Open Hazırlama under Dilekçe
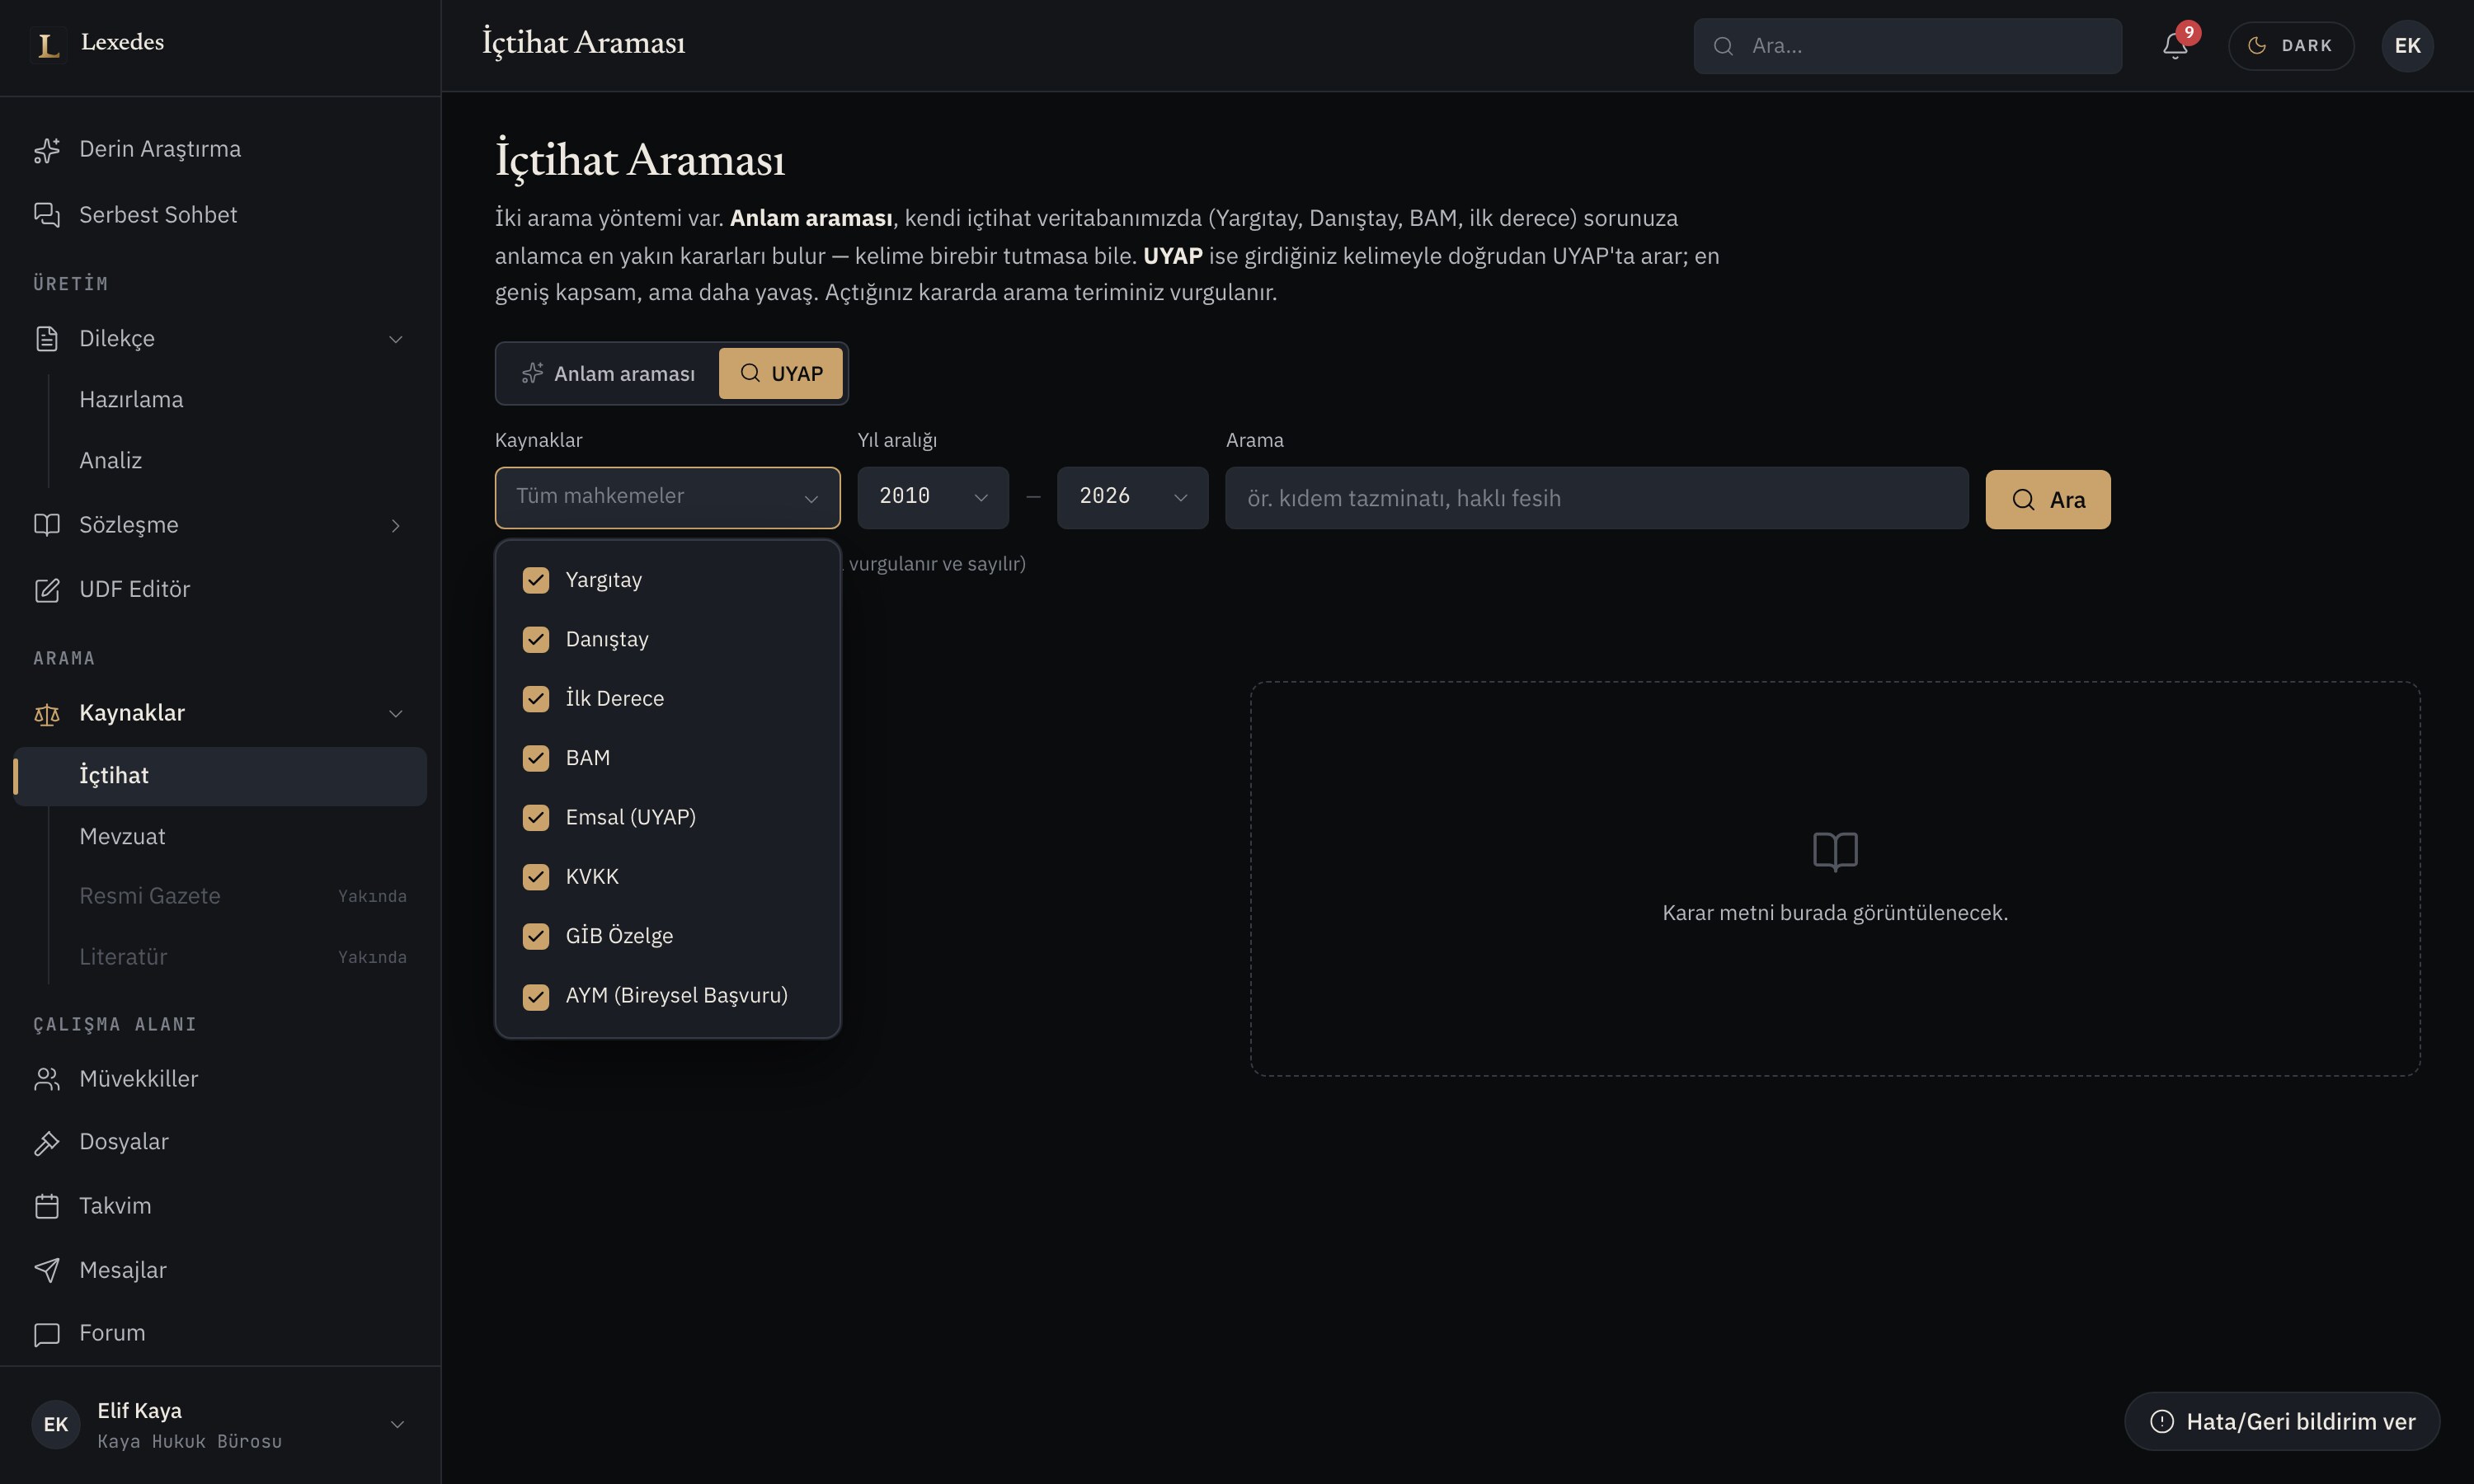The height and width of the screenshot is (1484, 2474). coord(131,400)
